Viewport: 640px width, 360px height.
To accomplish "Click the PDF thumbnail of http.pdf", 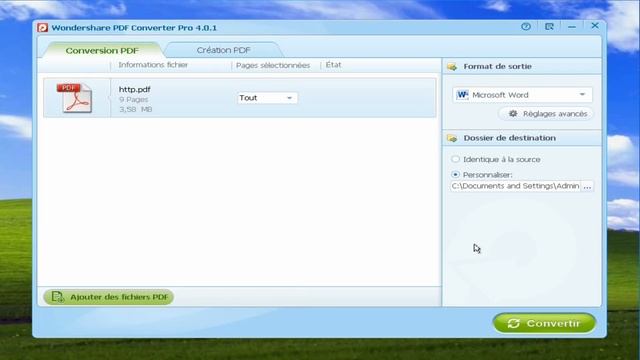I will (x=74, y=98).
